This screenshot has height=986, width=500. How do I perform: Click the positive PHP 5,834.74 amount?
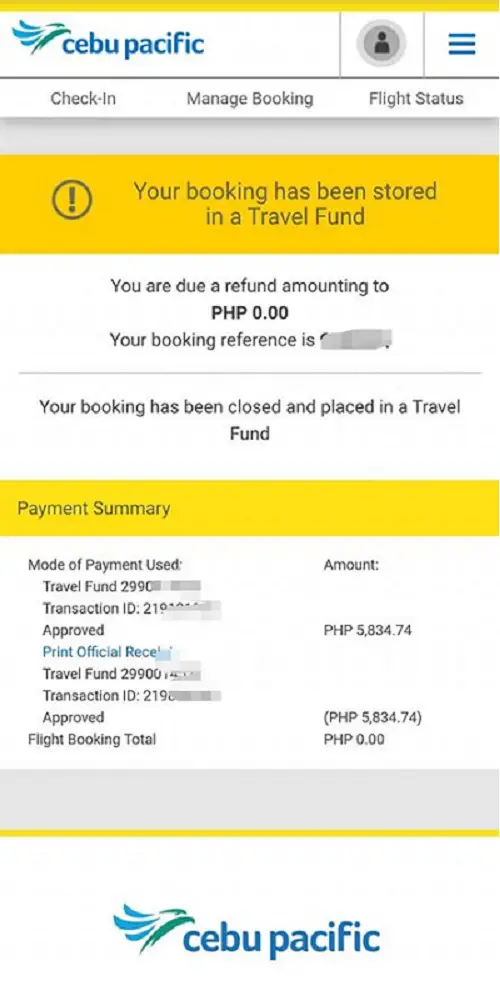[x=367, y=630]
